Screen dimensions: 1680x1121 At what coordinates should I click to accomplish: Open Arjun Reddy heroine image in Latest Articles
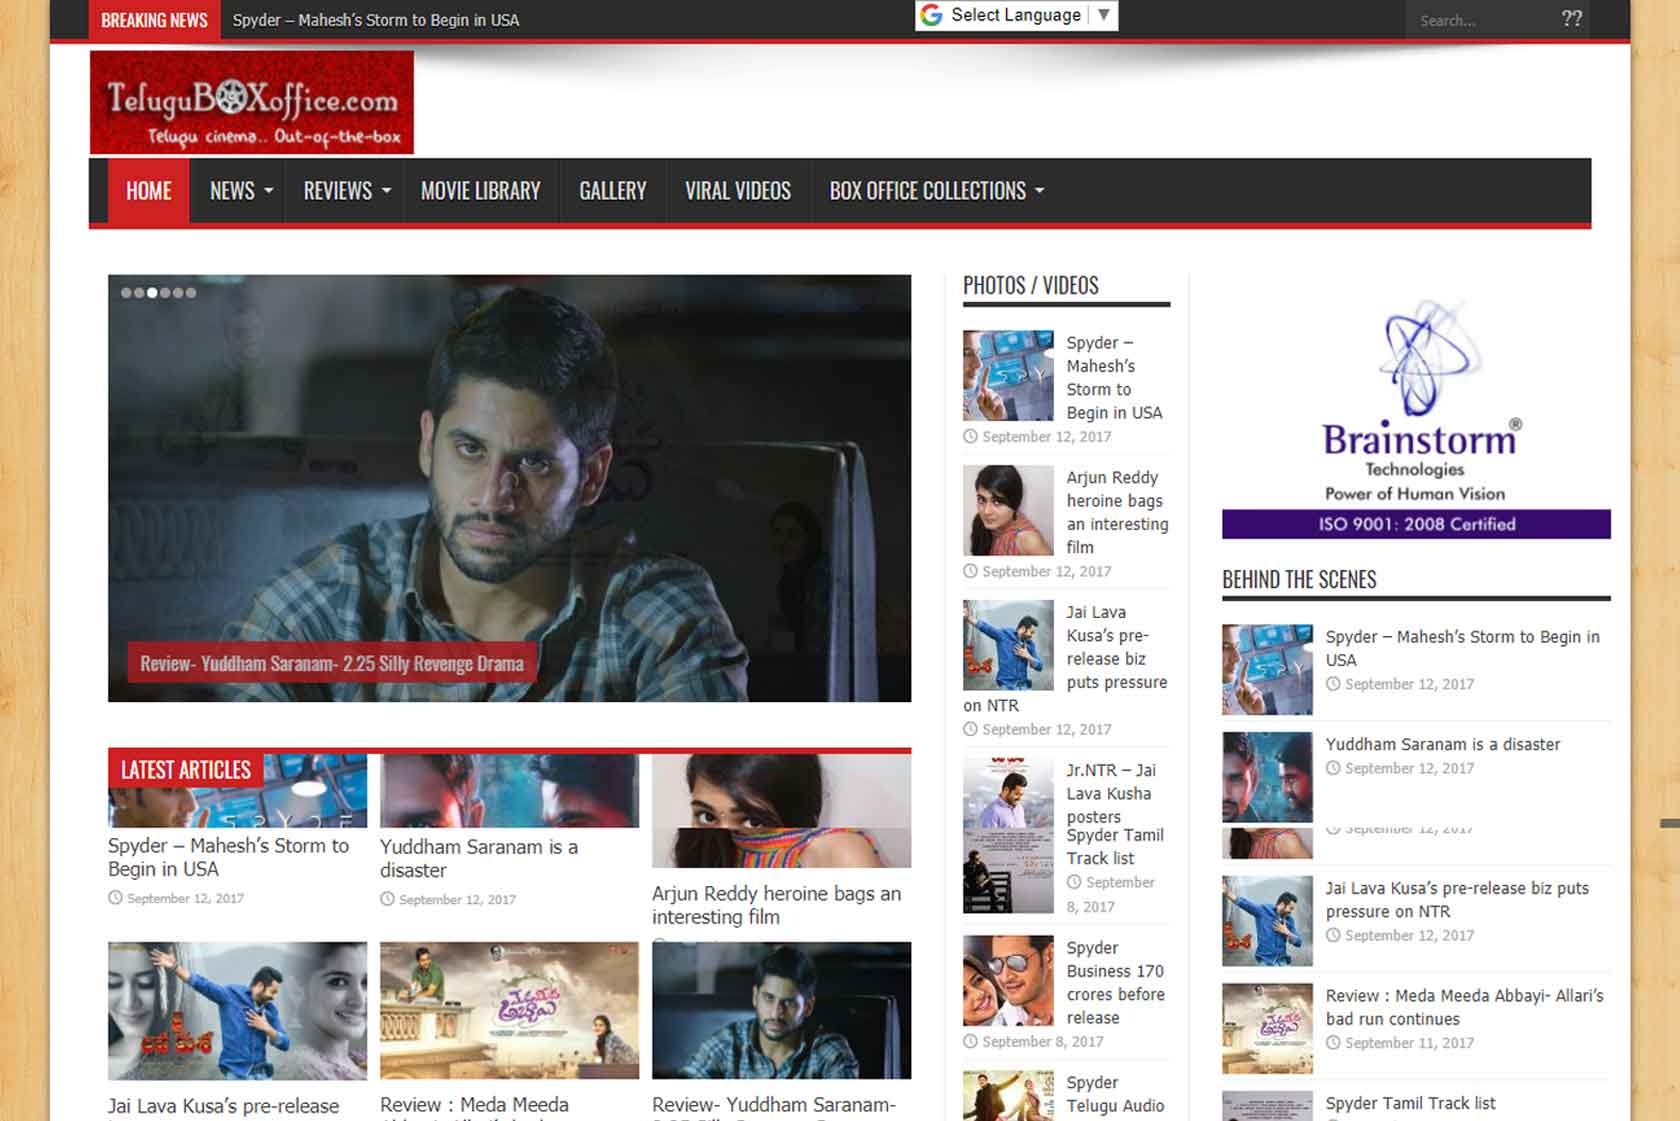click(x=781, y=811)
